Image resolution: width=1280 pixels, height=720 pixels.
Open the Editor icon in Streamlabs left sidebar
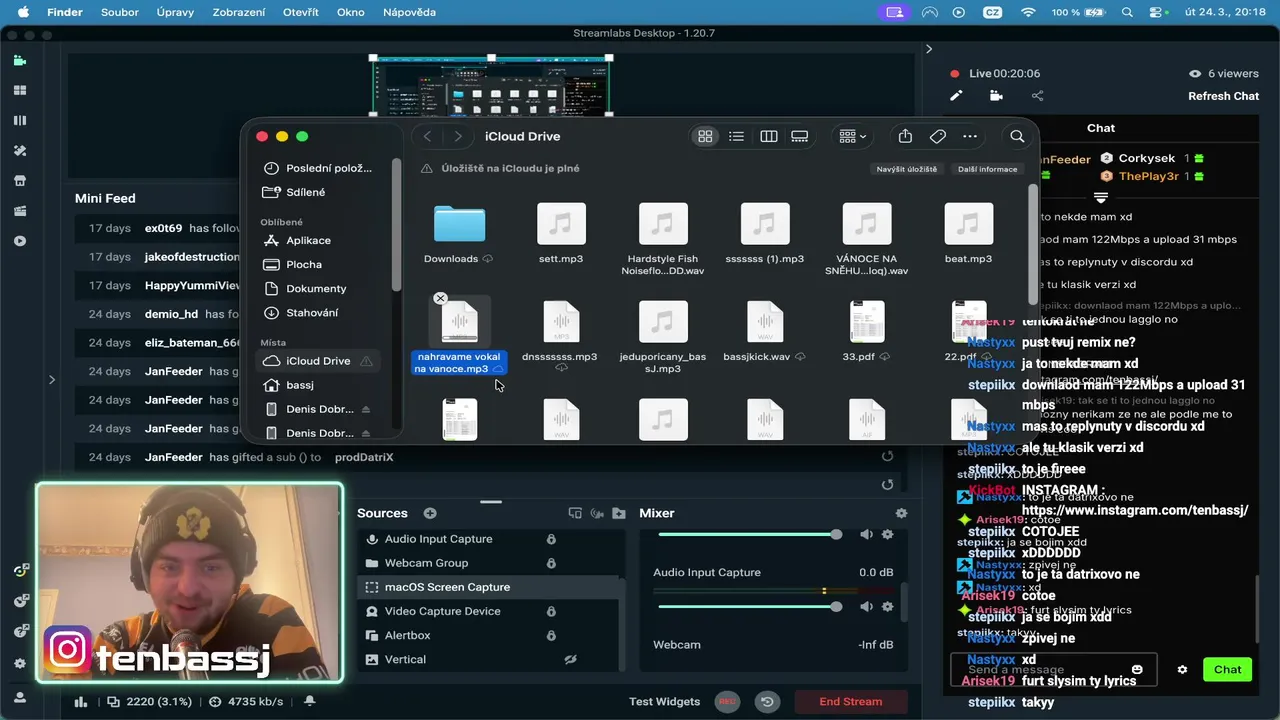[19, 60]
